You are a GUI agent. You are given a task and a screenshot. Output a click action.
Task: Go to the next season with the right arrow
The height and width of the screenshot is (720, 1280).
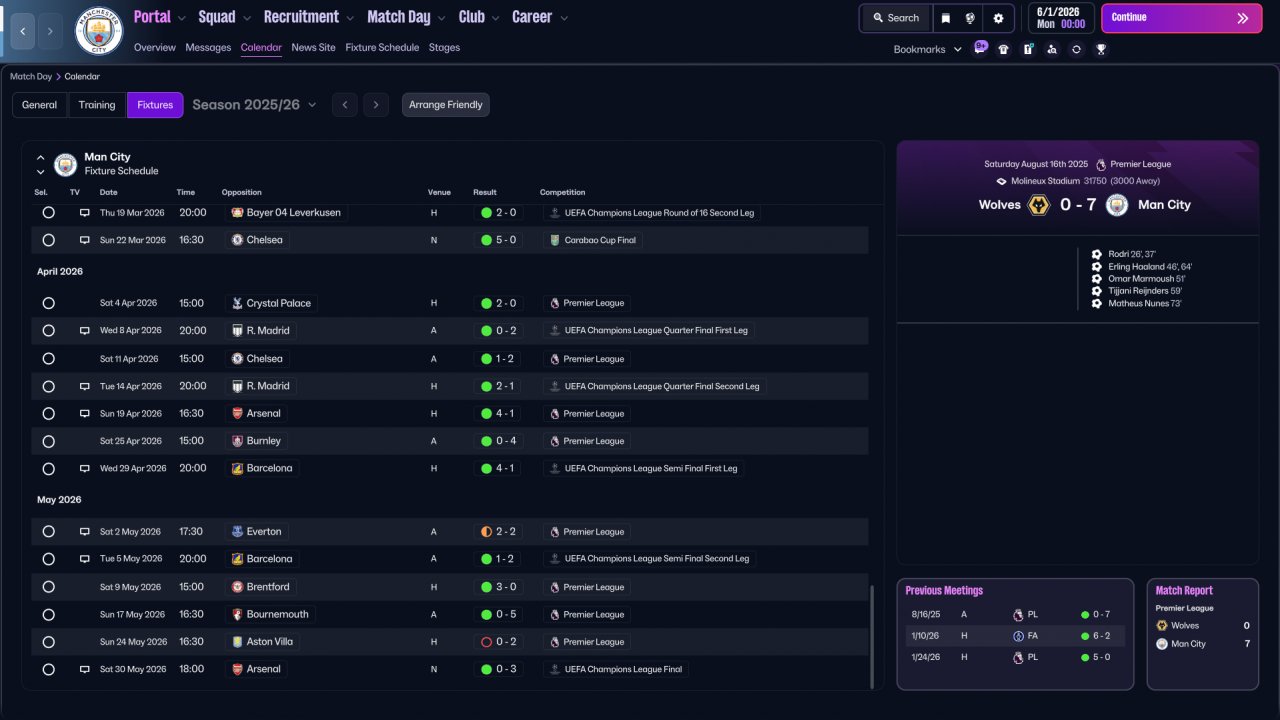376,105
